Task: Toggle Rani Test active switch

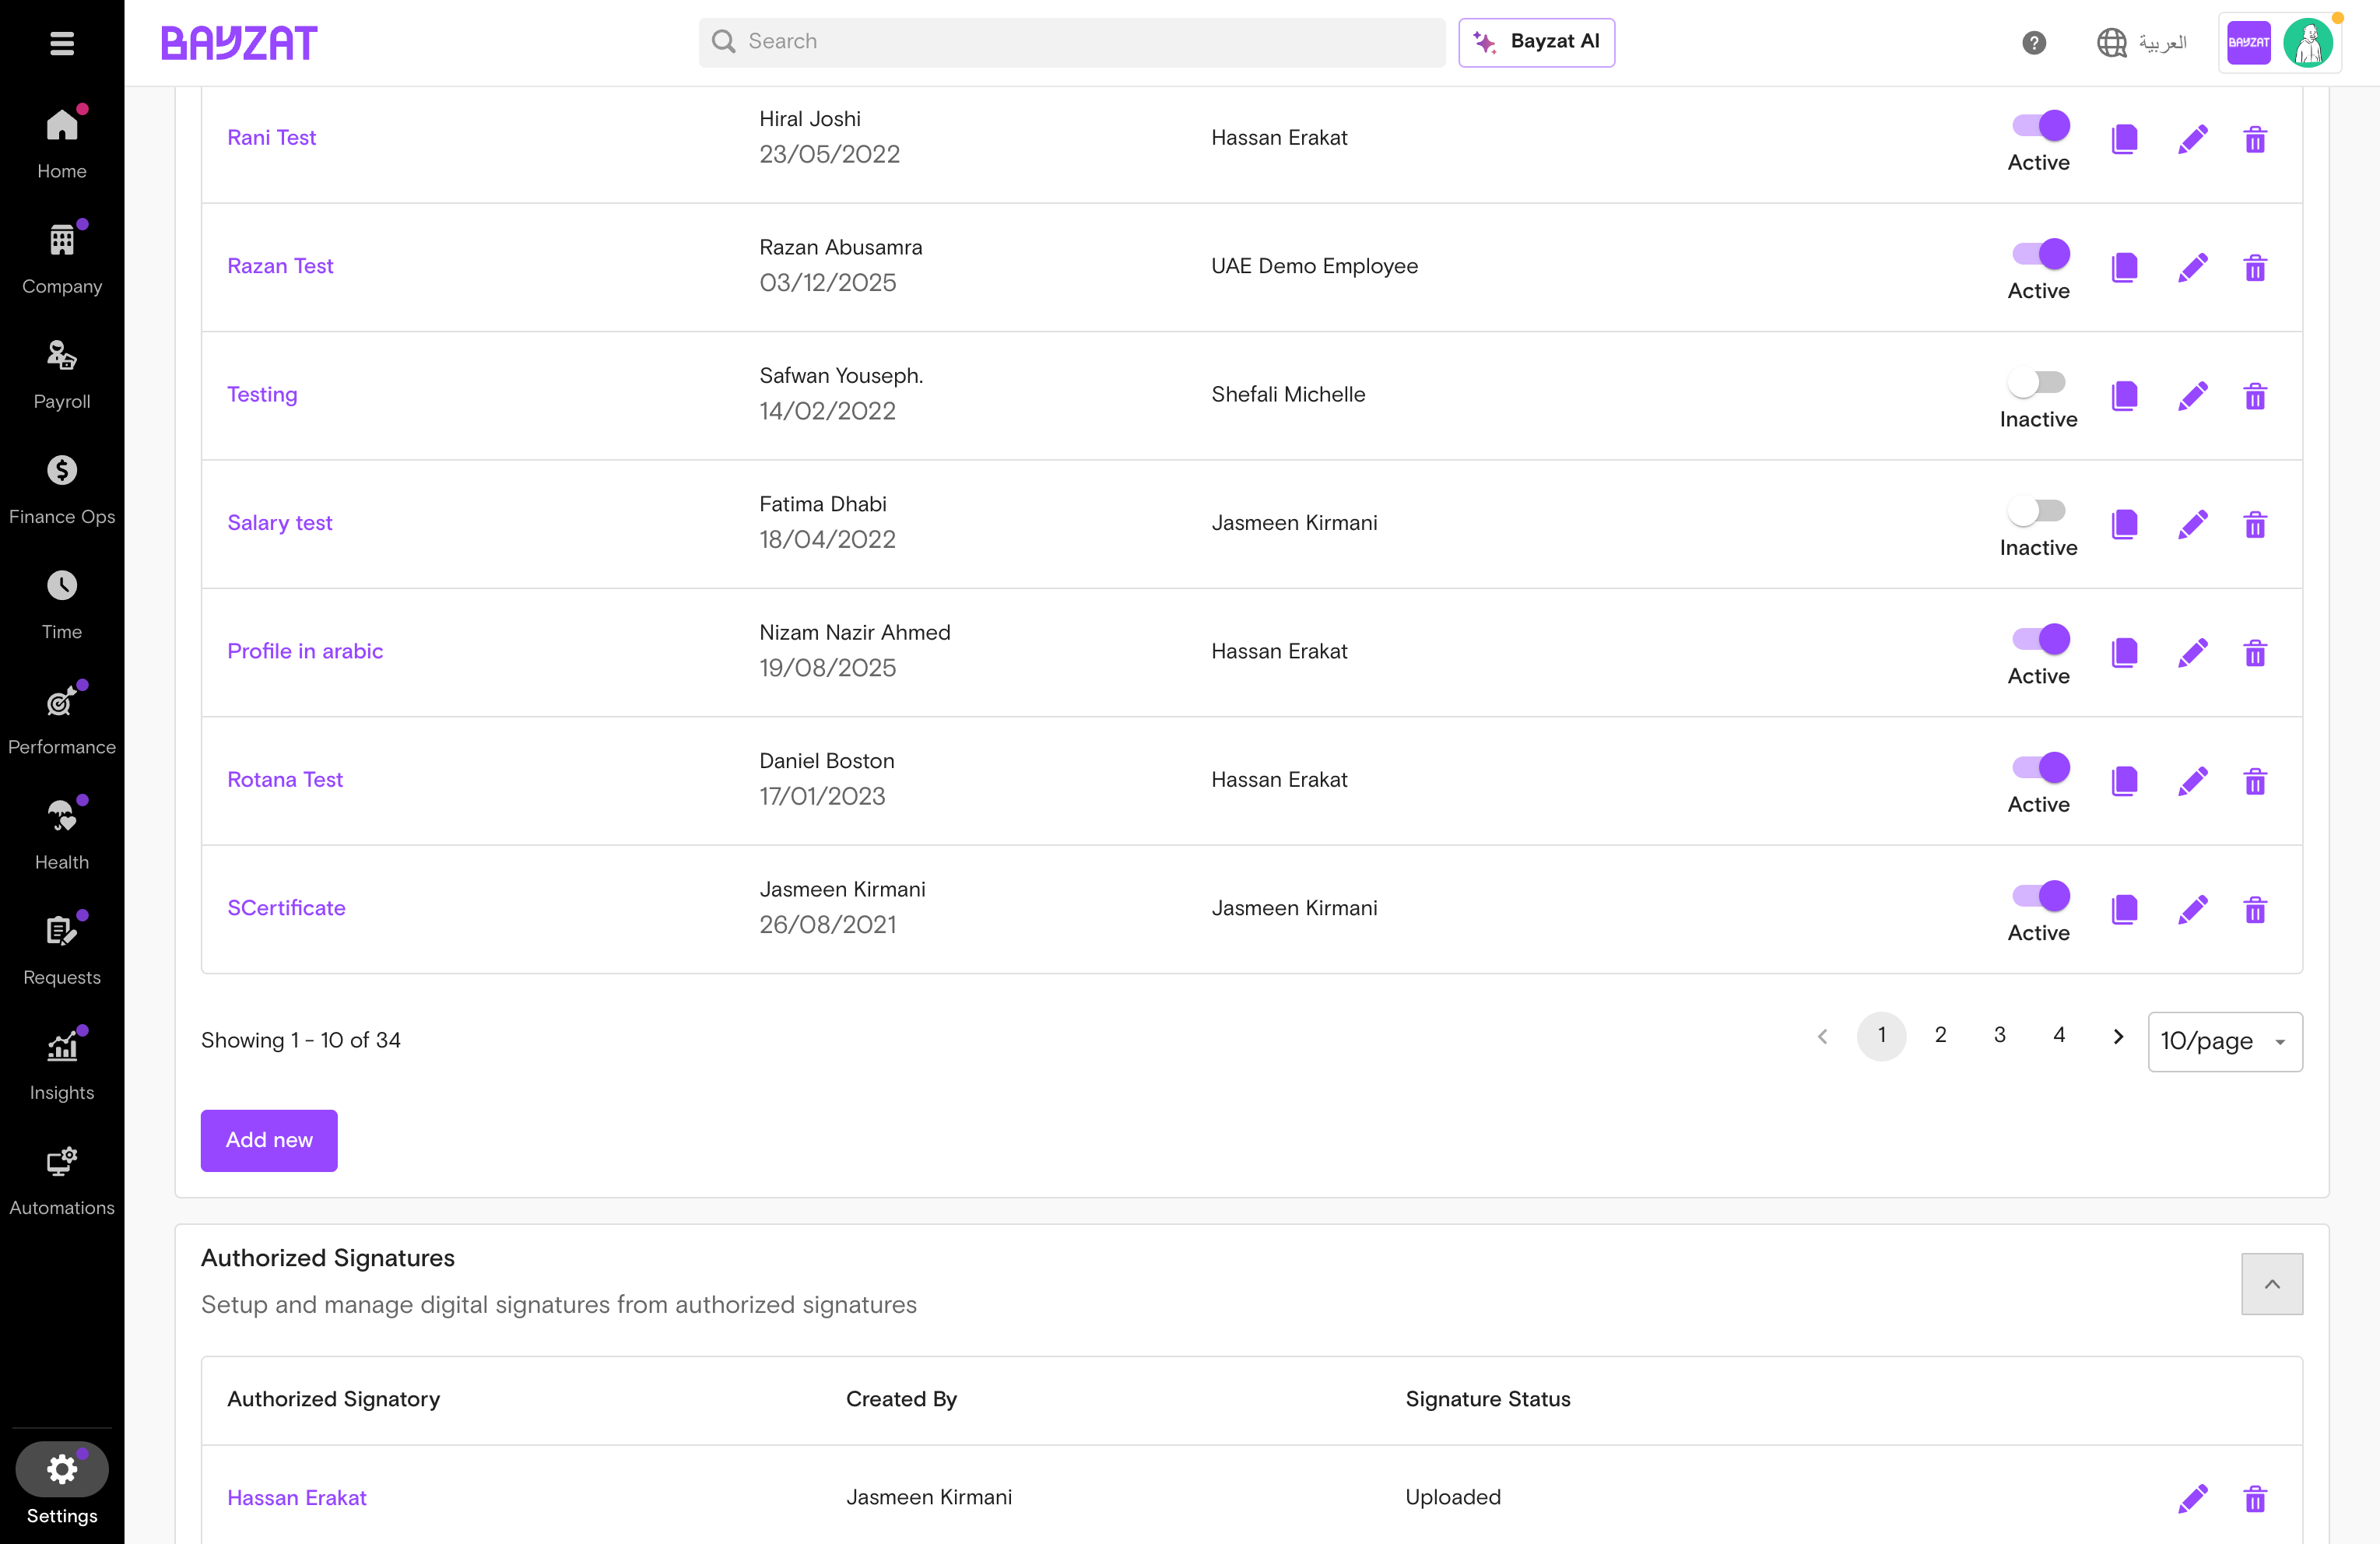Action: [2040, 126]
